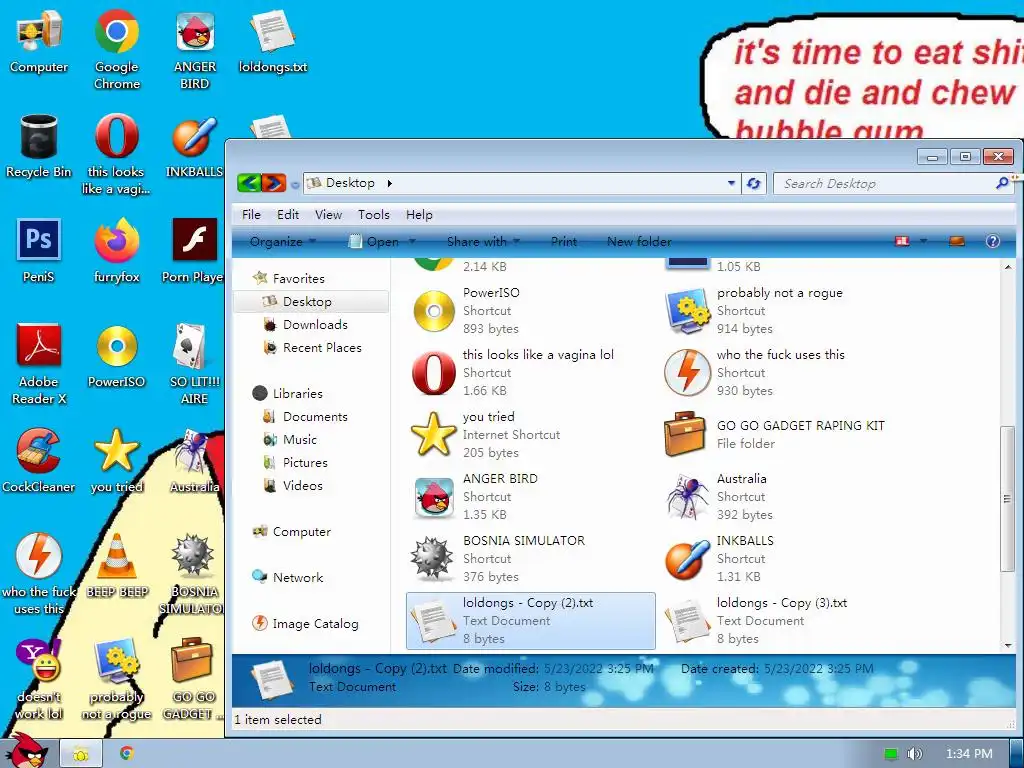
Task: Select the Adobe Reader X desktop icon
Action: coord(39,364)
